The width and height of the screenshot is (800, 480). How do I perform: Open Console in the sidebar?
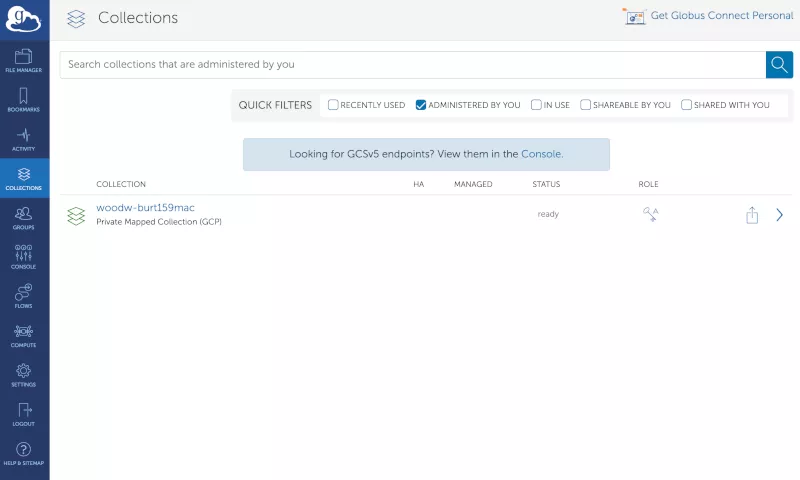click(x=23, y=257)
